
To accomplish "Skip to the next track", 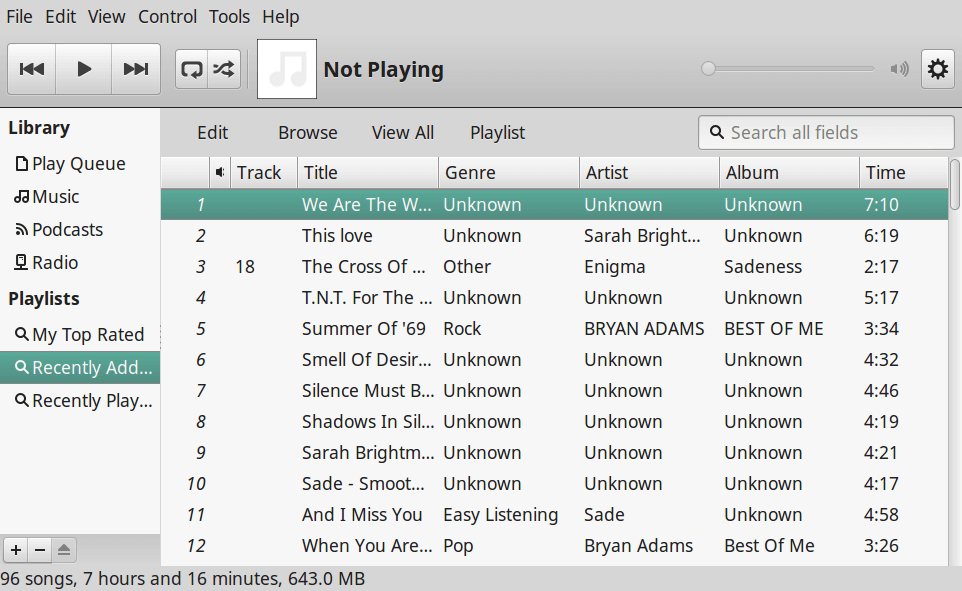I will (136, 69).
